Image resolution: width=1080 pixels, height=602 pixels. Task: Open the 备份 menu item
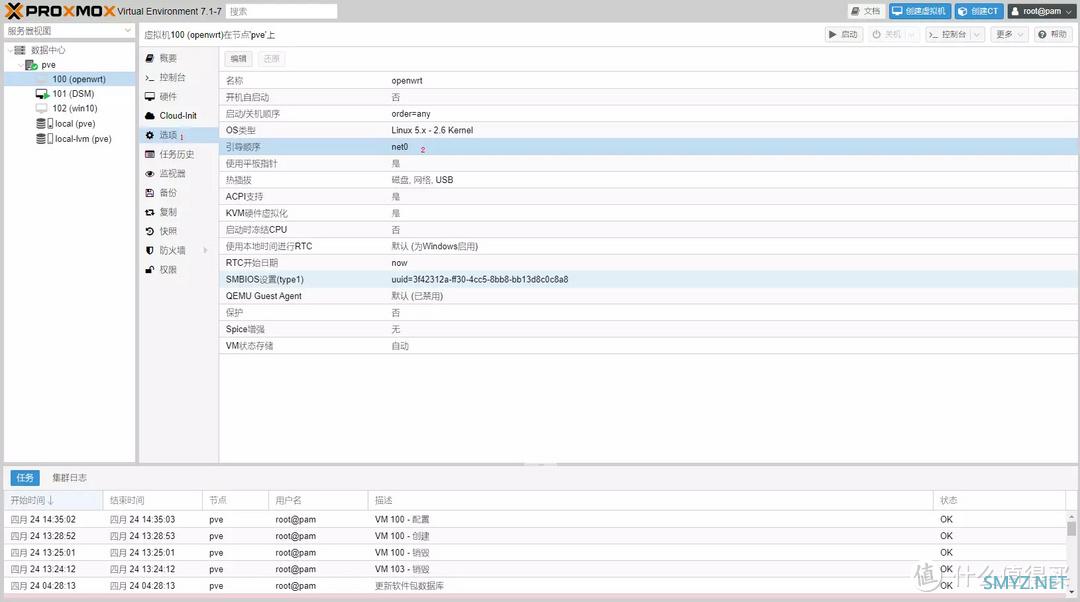[x=179, y=193]
